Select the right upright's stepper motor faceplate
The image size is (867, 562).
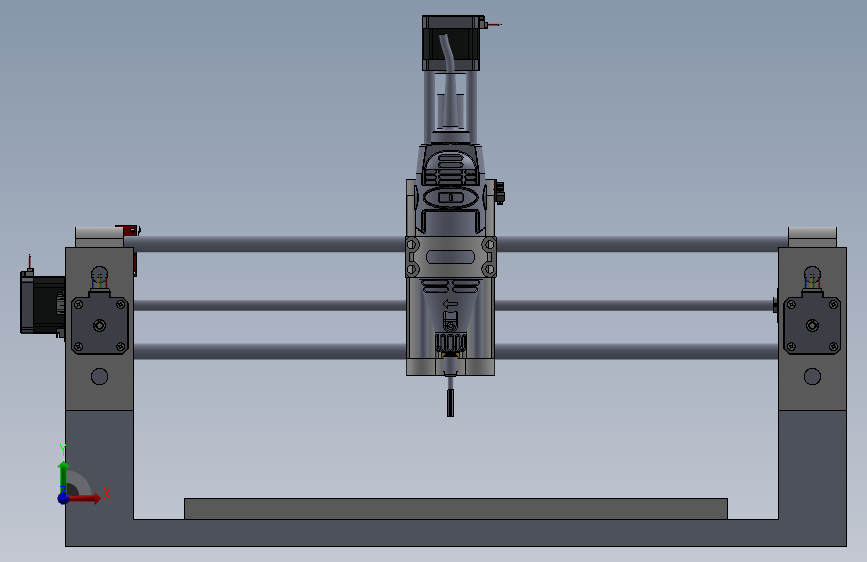812,325
